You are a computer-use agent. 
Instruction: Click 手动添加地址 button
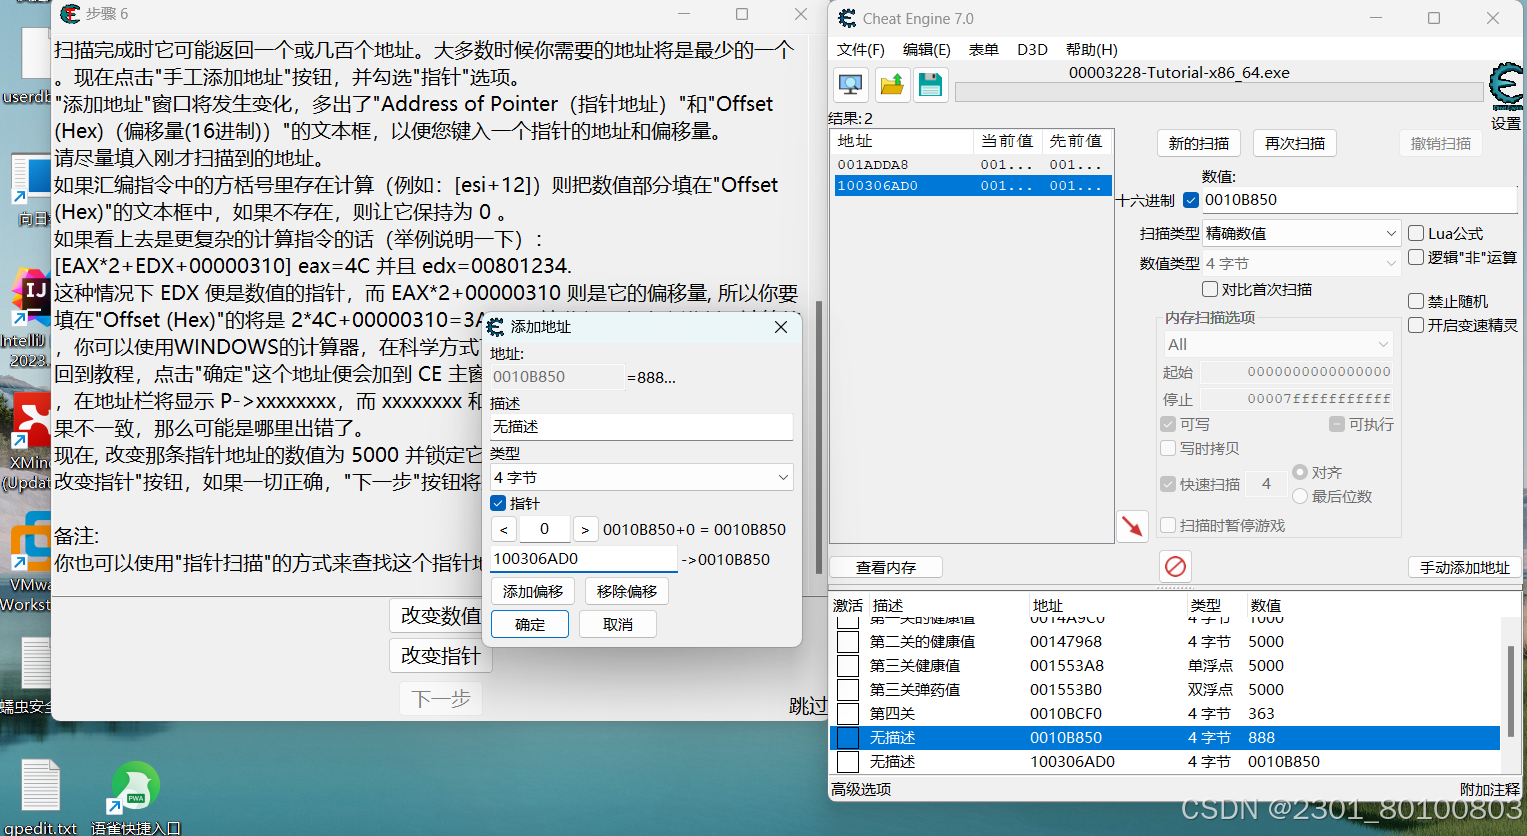pos(1465,567)
